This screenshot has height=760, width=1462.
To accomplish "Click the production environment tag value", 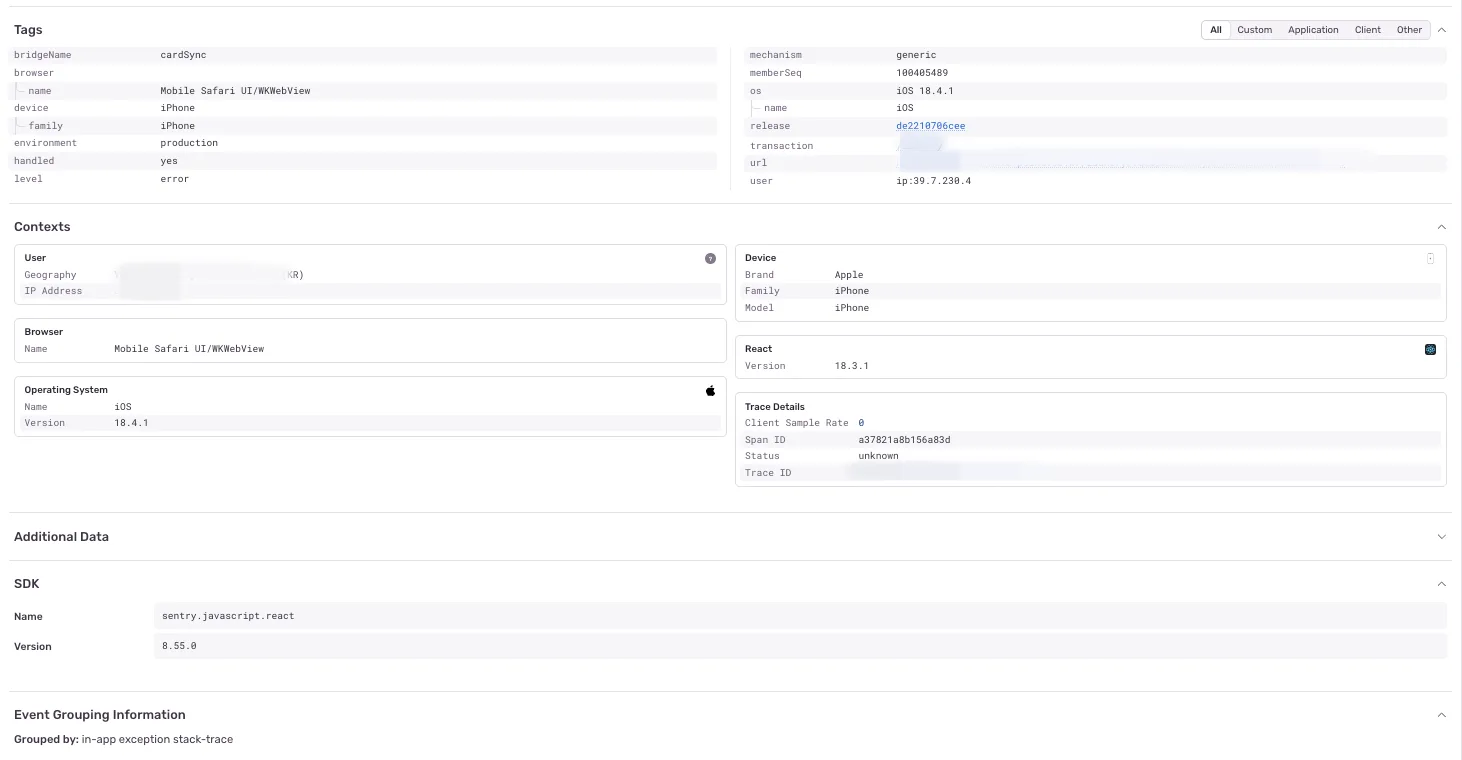I will click(189, 143).
